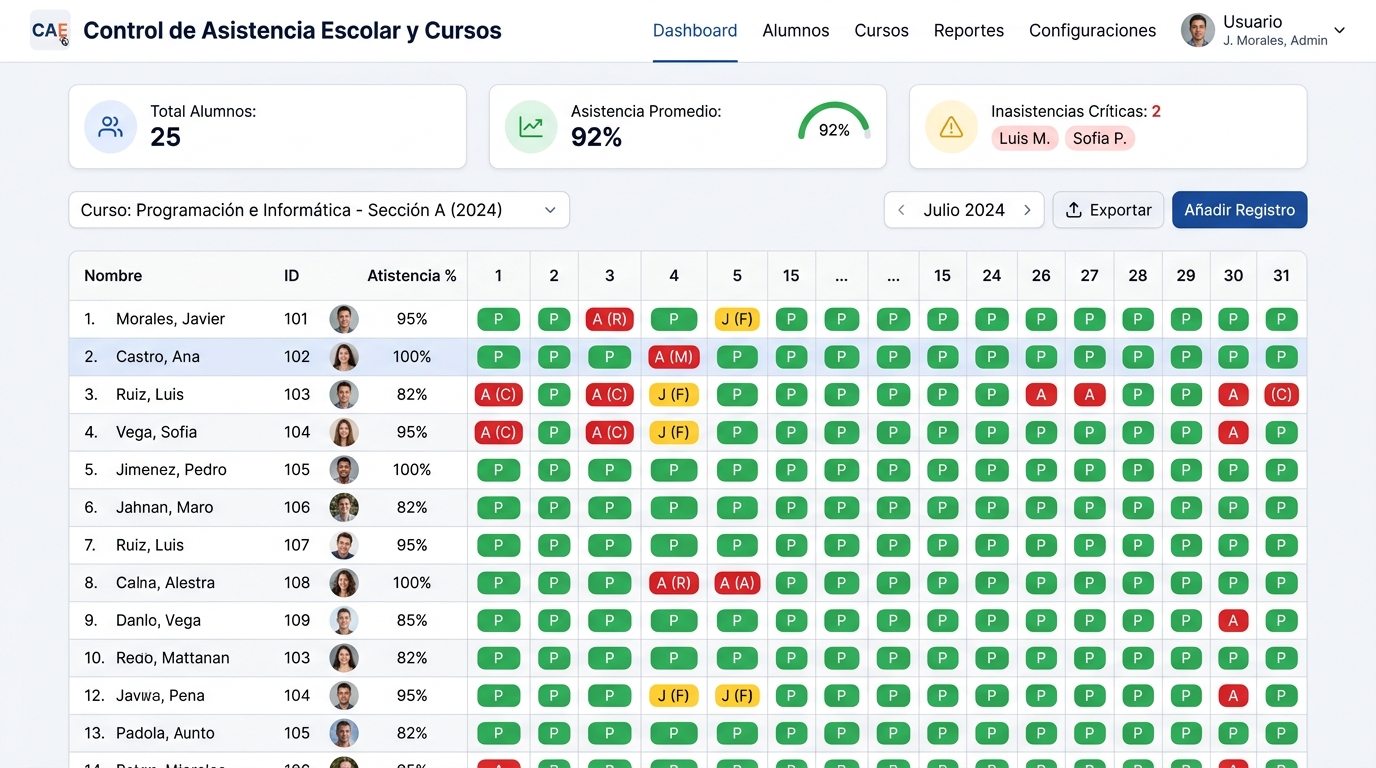Click the Inasistencias Críticas warning icon
Screen dimensions: 1376x768
tap(951, 127)
